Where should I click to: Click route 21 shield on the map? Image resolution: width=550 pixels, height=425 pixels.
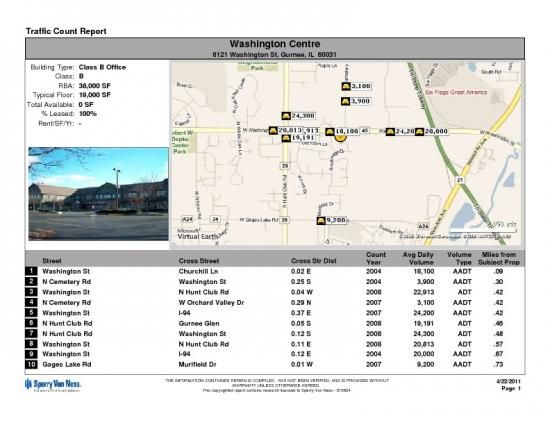460,180
